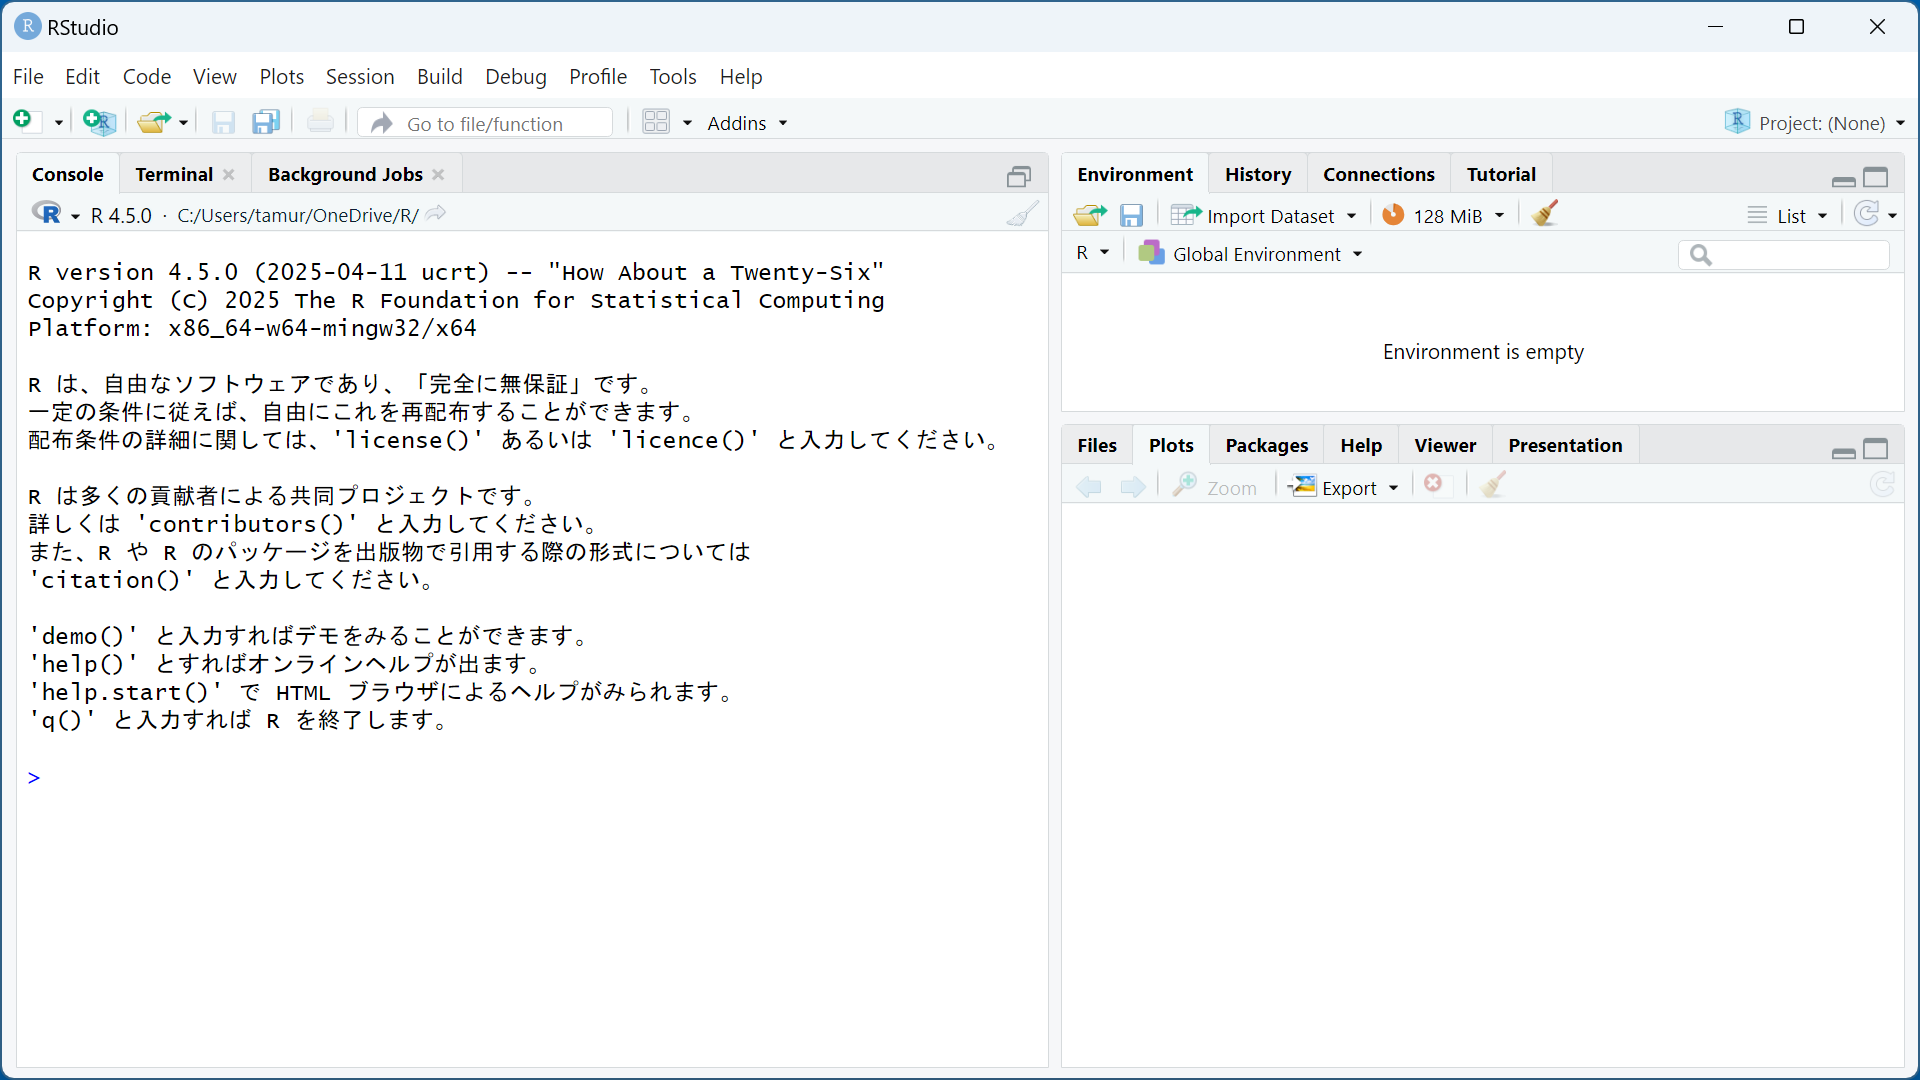
Task: Maximize the Environment pane
Action: (x=1876, y=177)
